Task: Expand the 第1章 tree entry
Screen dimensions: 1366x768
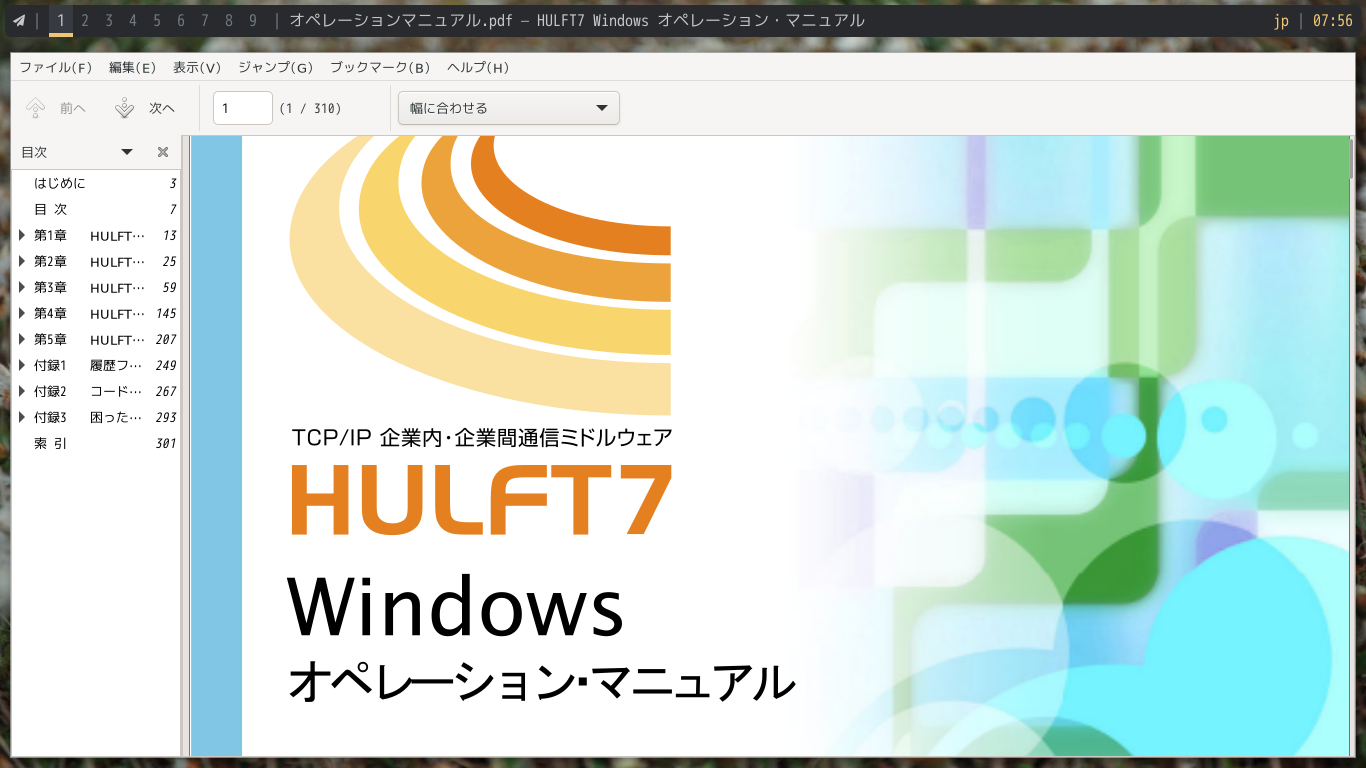Action: pos(23,235)
